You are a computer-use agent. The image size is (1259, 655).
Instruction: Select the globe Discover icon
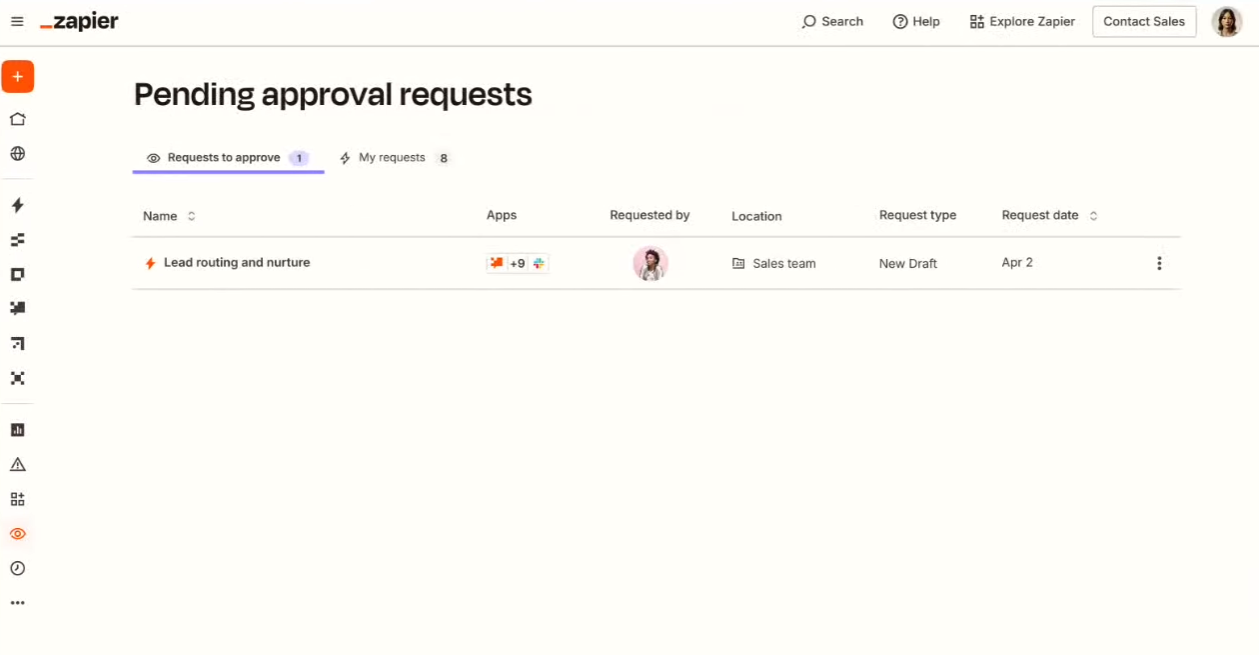[17, 153]
